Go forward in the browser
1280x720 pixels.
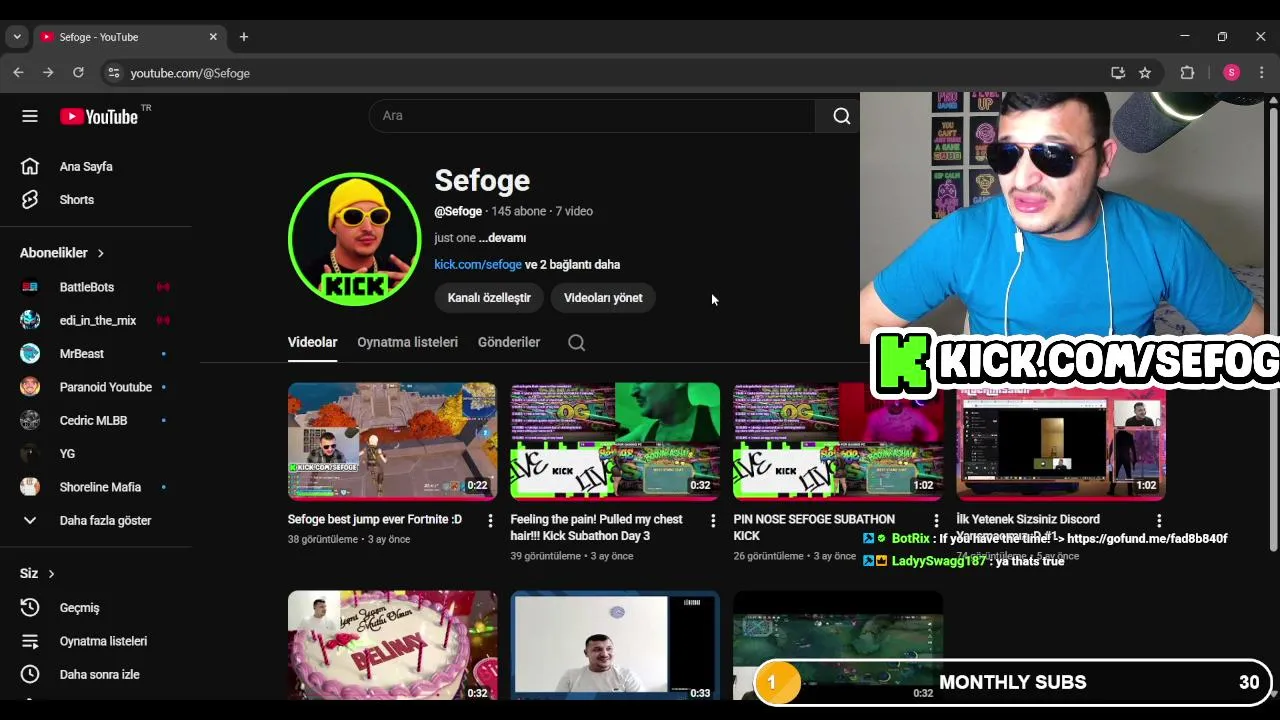(48, 73)
